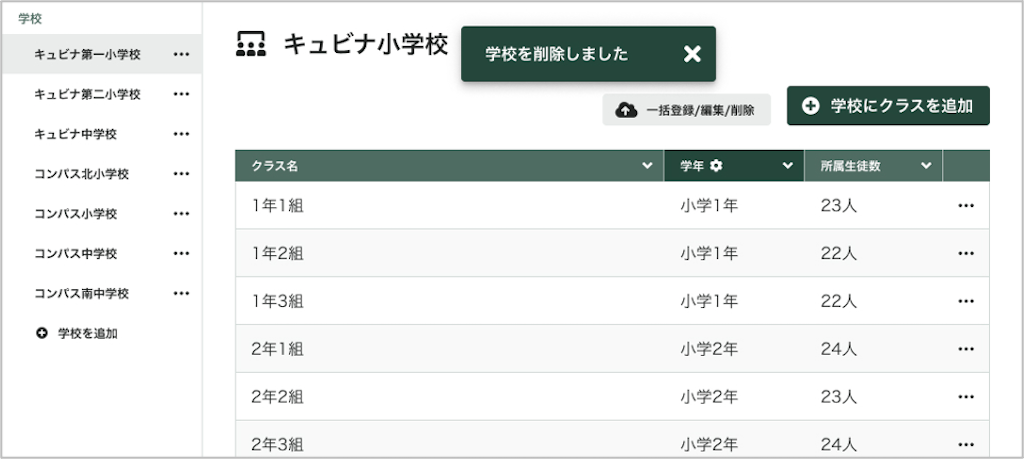Click the キュビナ小学校 page title
The height and width of the screenshot is (459, 1024).
click(x=366, y=44)
